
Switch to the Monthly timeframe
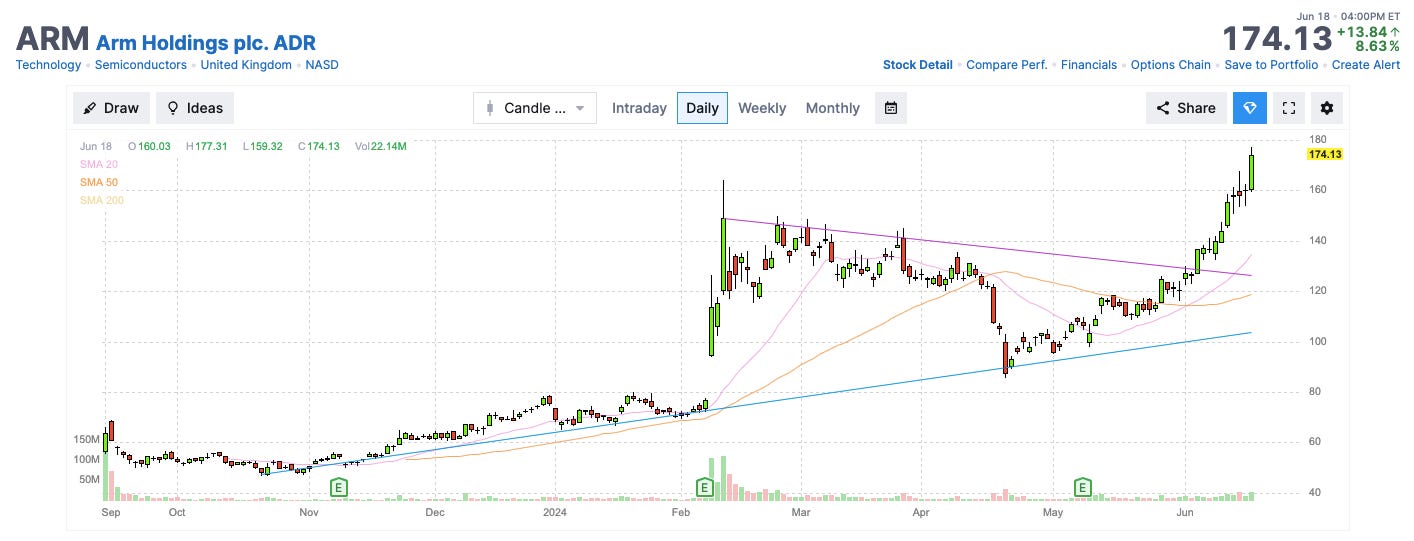tap(832, 108)
